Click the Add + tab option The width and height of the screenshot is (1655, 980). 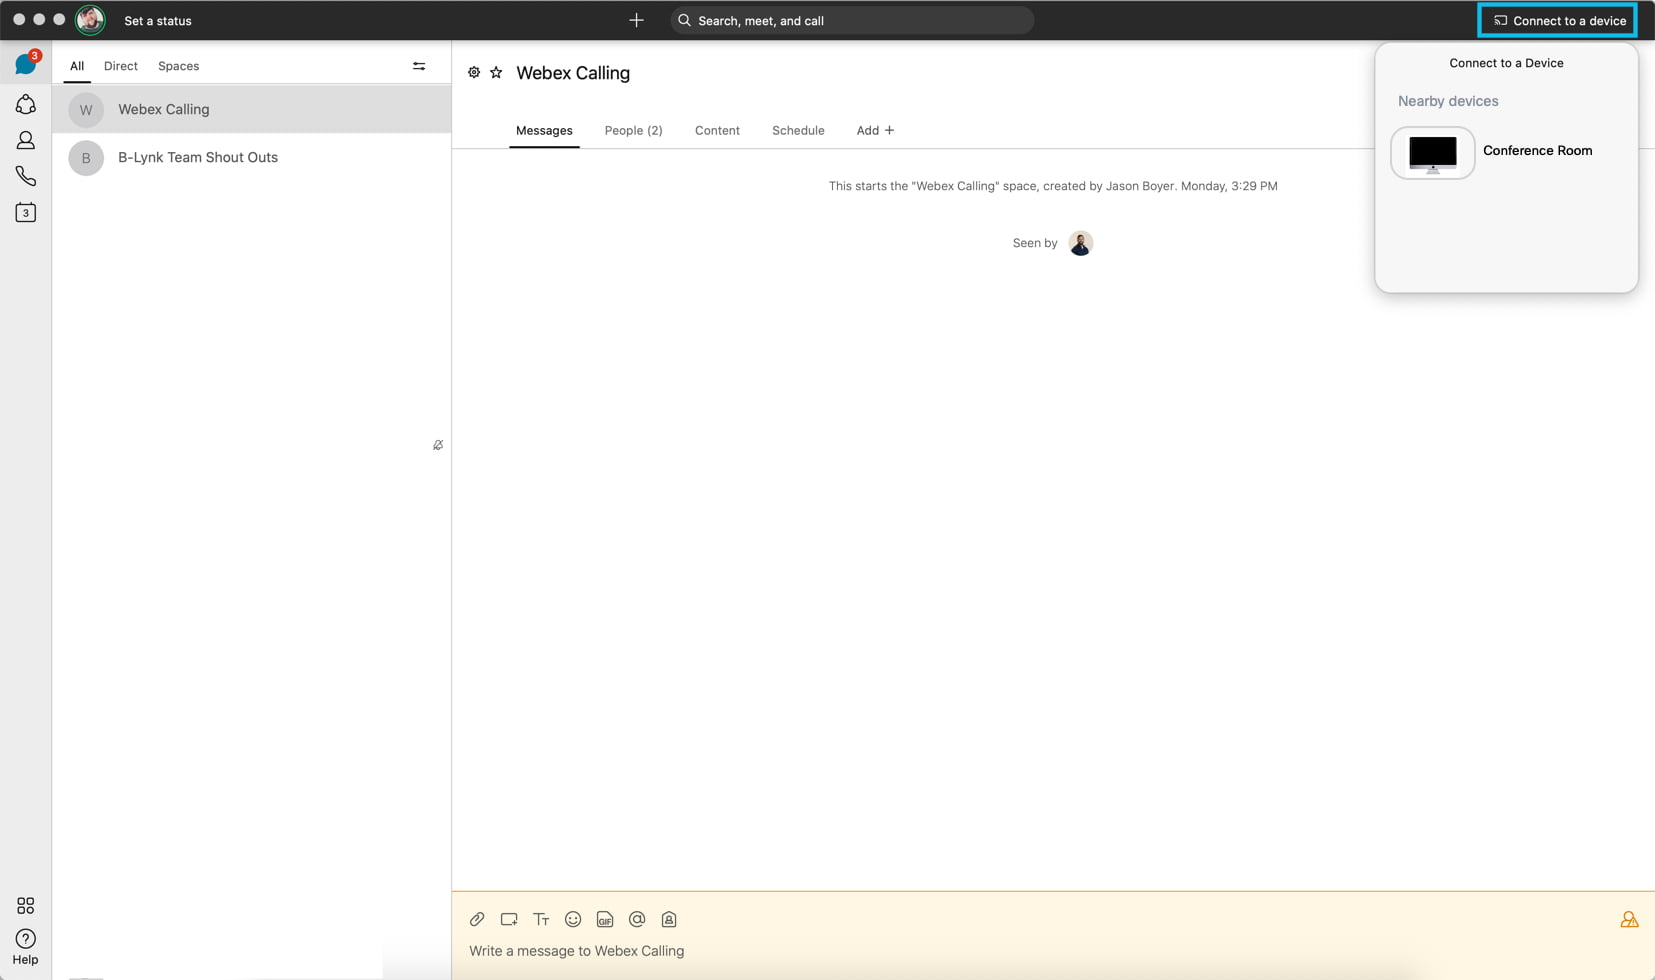point(875,130)
